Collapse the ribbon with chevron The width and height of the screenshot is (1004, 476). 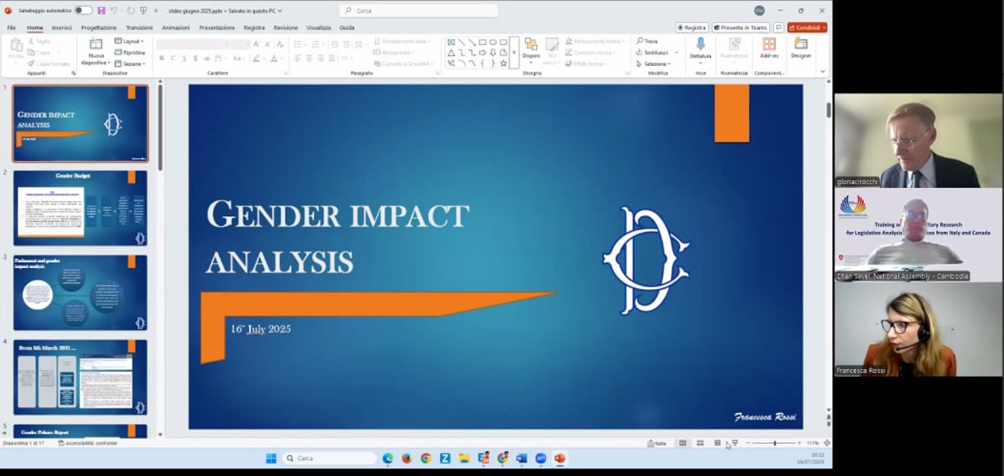tap(823, 72)
